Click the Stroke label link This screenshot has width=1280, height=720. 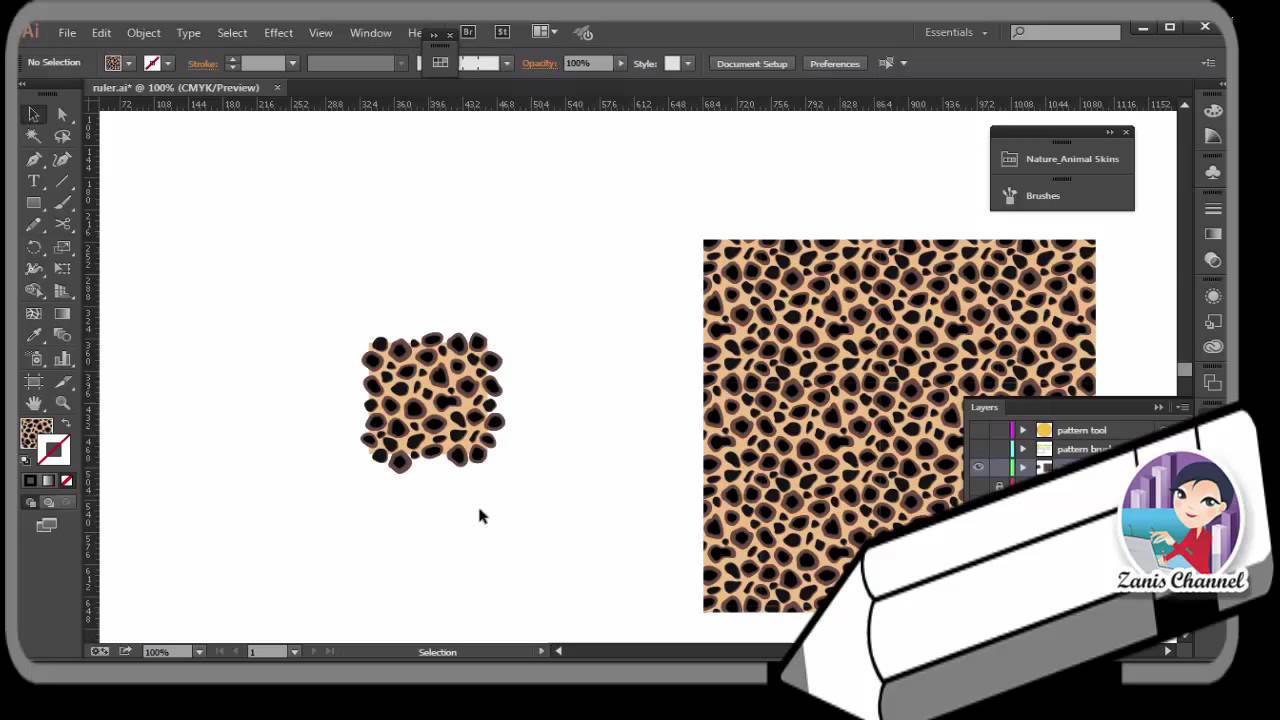click(x=203, y=63)
